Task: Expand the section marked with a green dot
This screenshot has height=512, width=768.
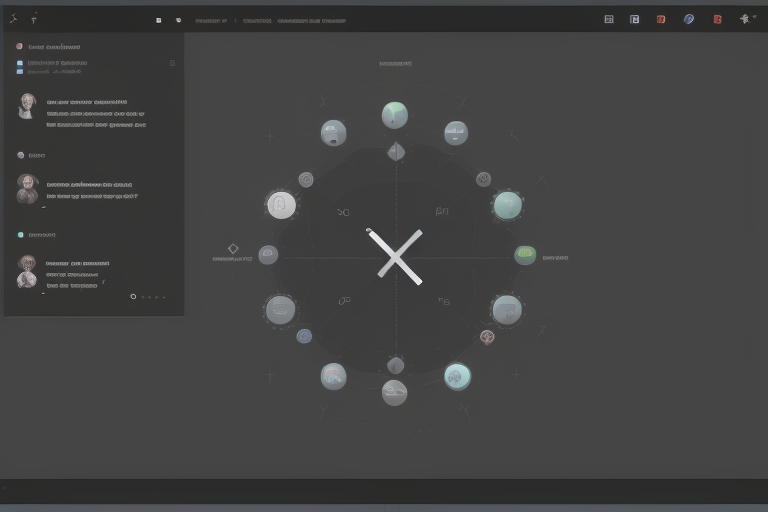Action: coord(20,235)
